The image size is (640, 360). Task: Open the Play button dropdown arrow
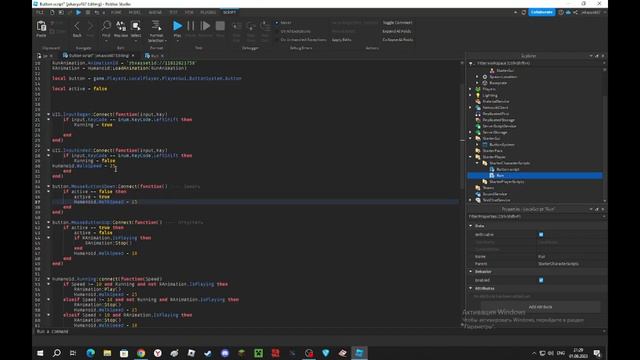click(x=177, y=41)
